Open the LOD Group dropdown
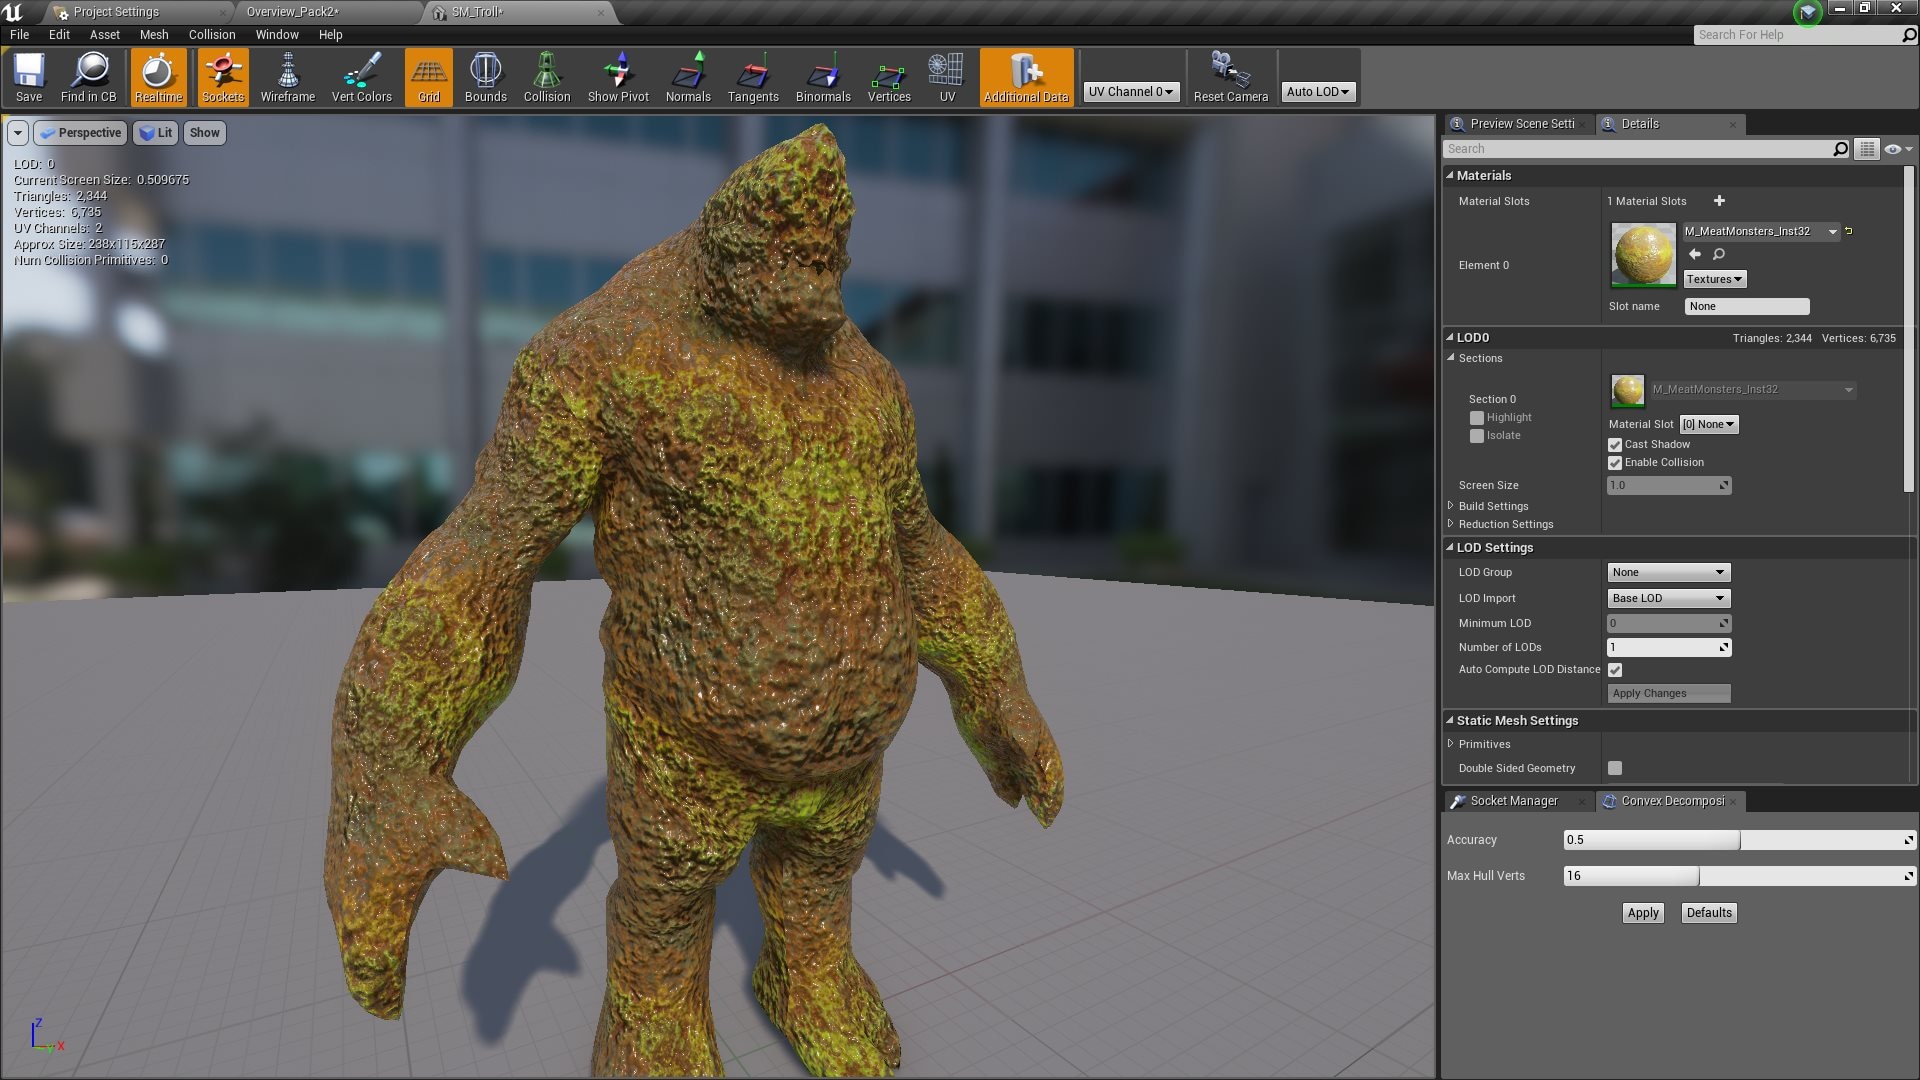Image resolution: width=1920 pixels, height=1080 pixels. click(1668, 572)
